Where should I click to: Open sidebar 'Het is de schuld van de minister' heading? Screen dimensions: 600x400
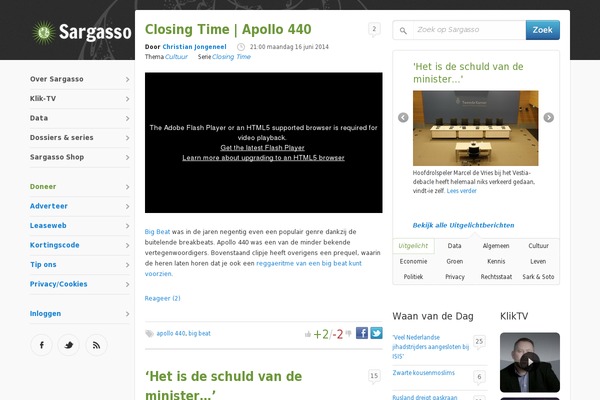pos(468,73)
